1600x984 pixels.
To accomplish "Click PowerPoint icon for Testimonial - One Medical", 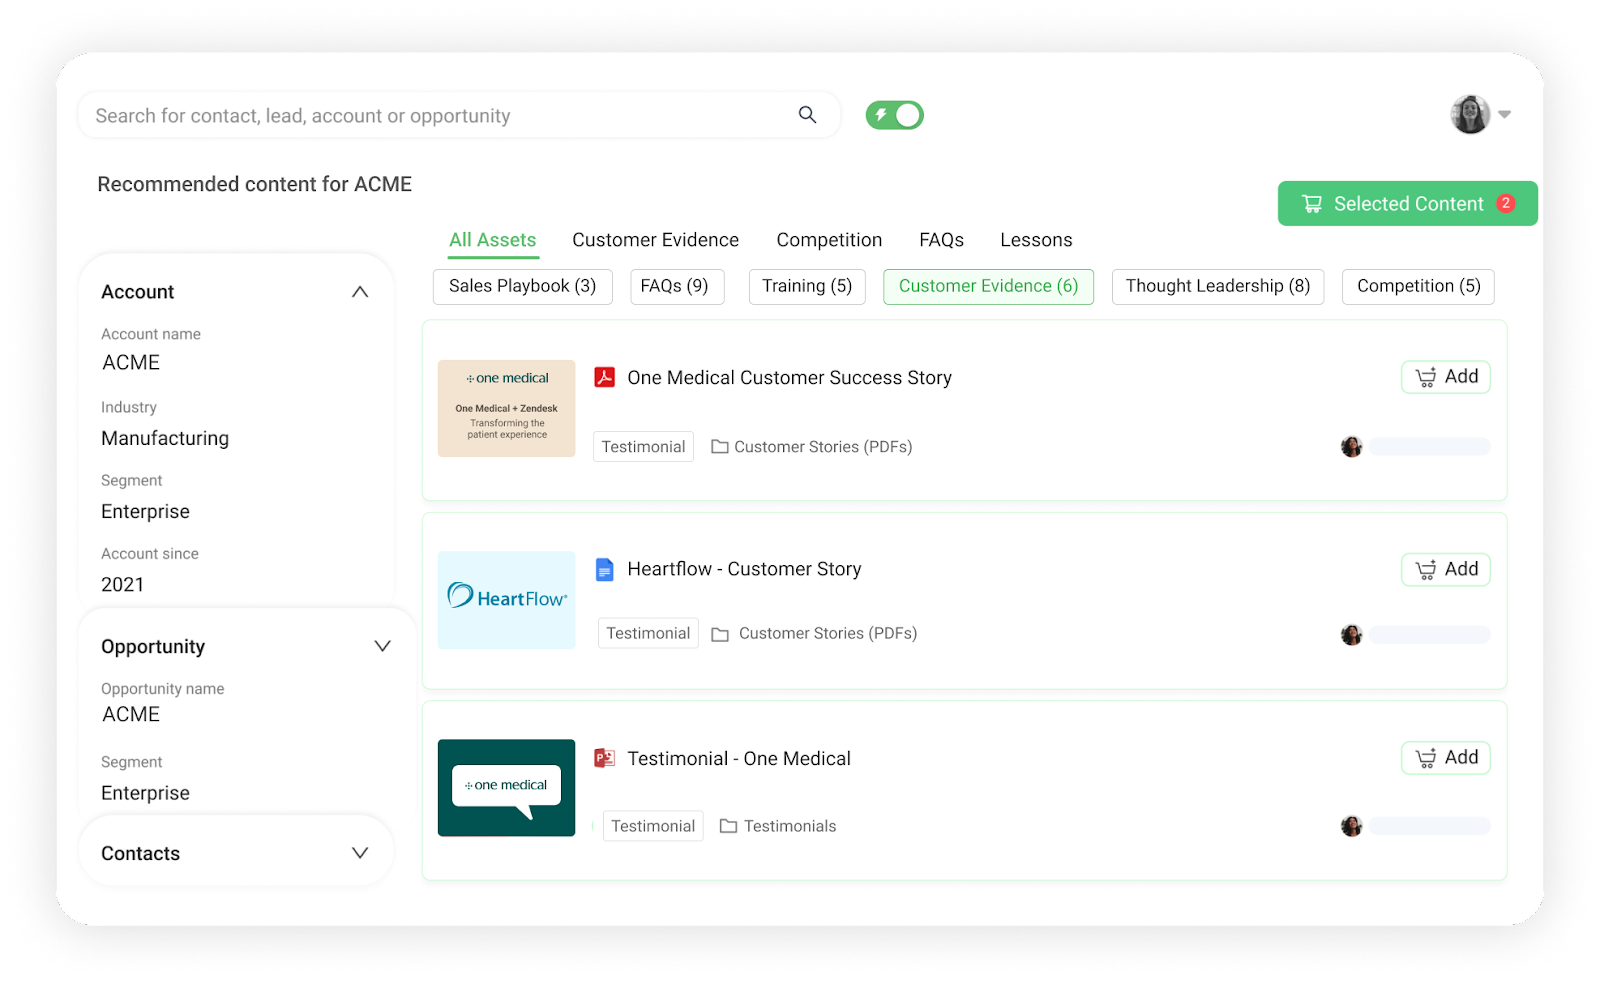I will tap(604, 758).
